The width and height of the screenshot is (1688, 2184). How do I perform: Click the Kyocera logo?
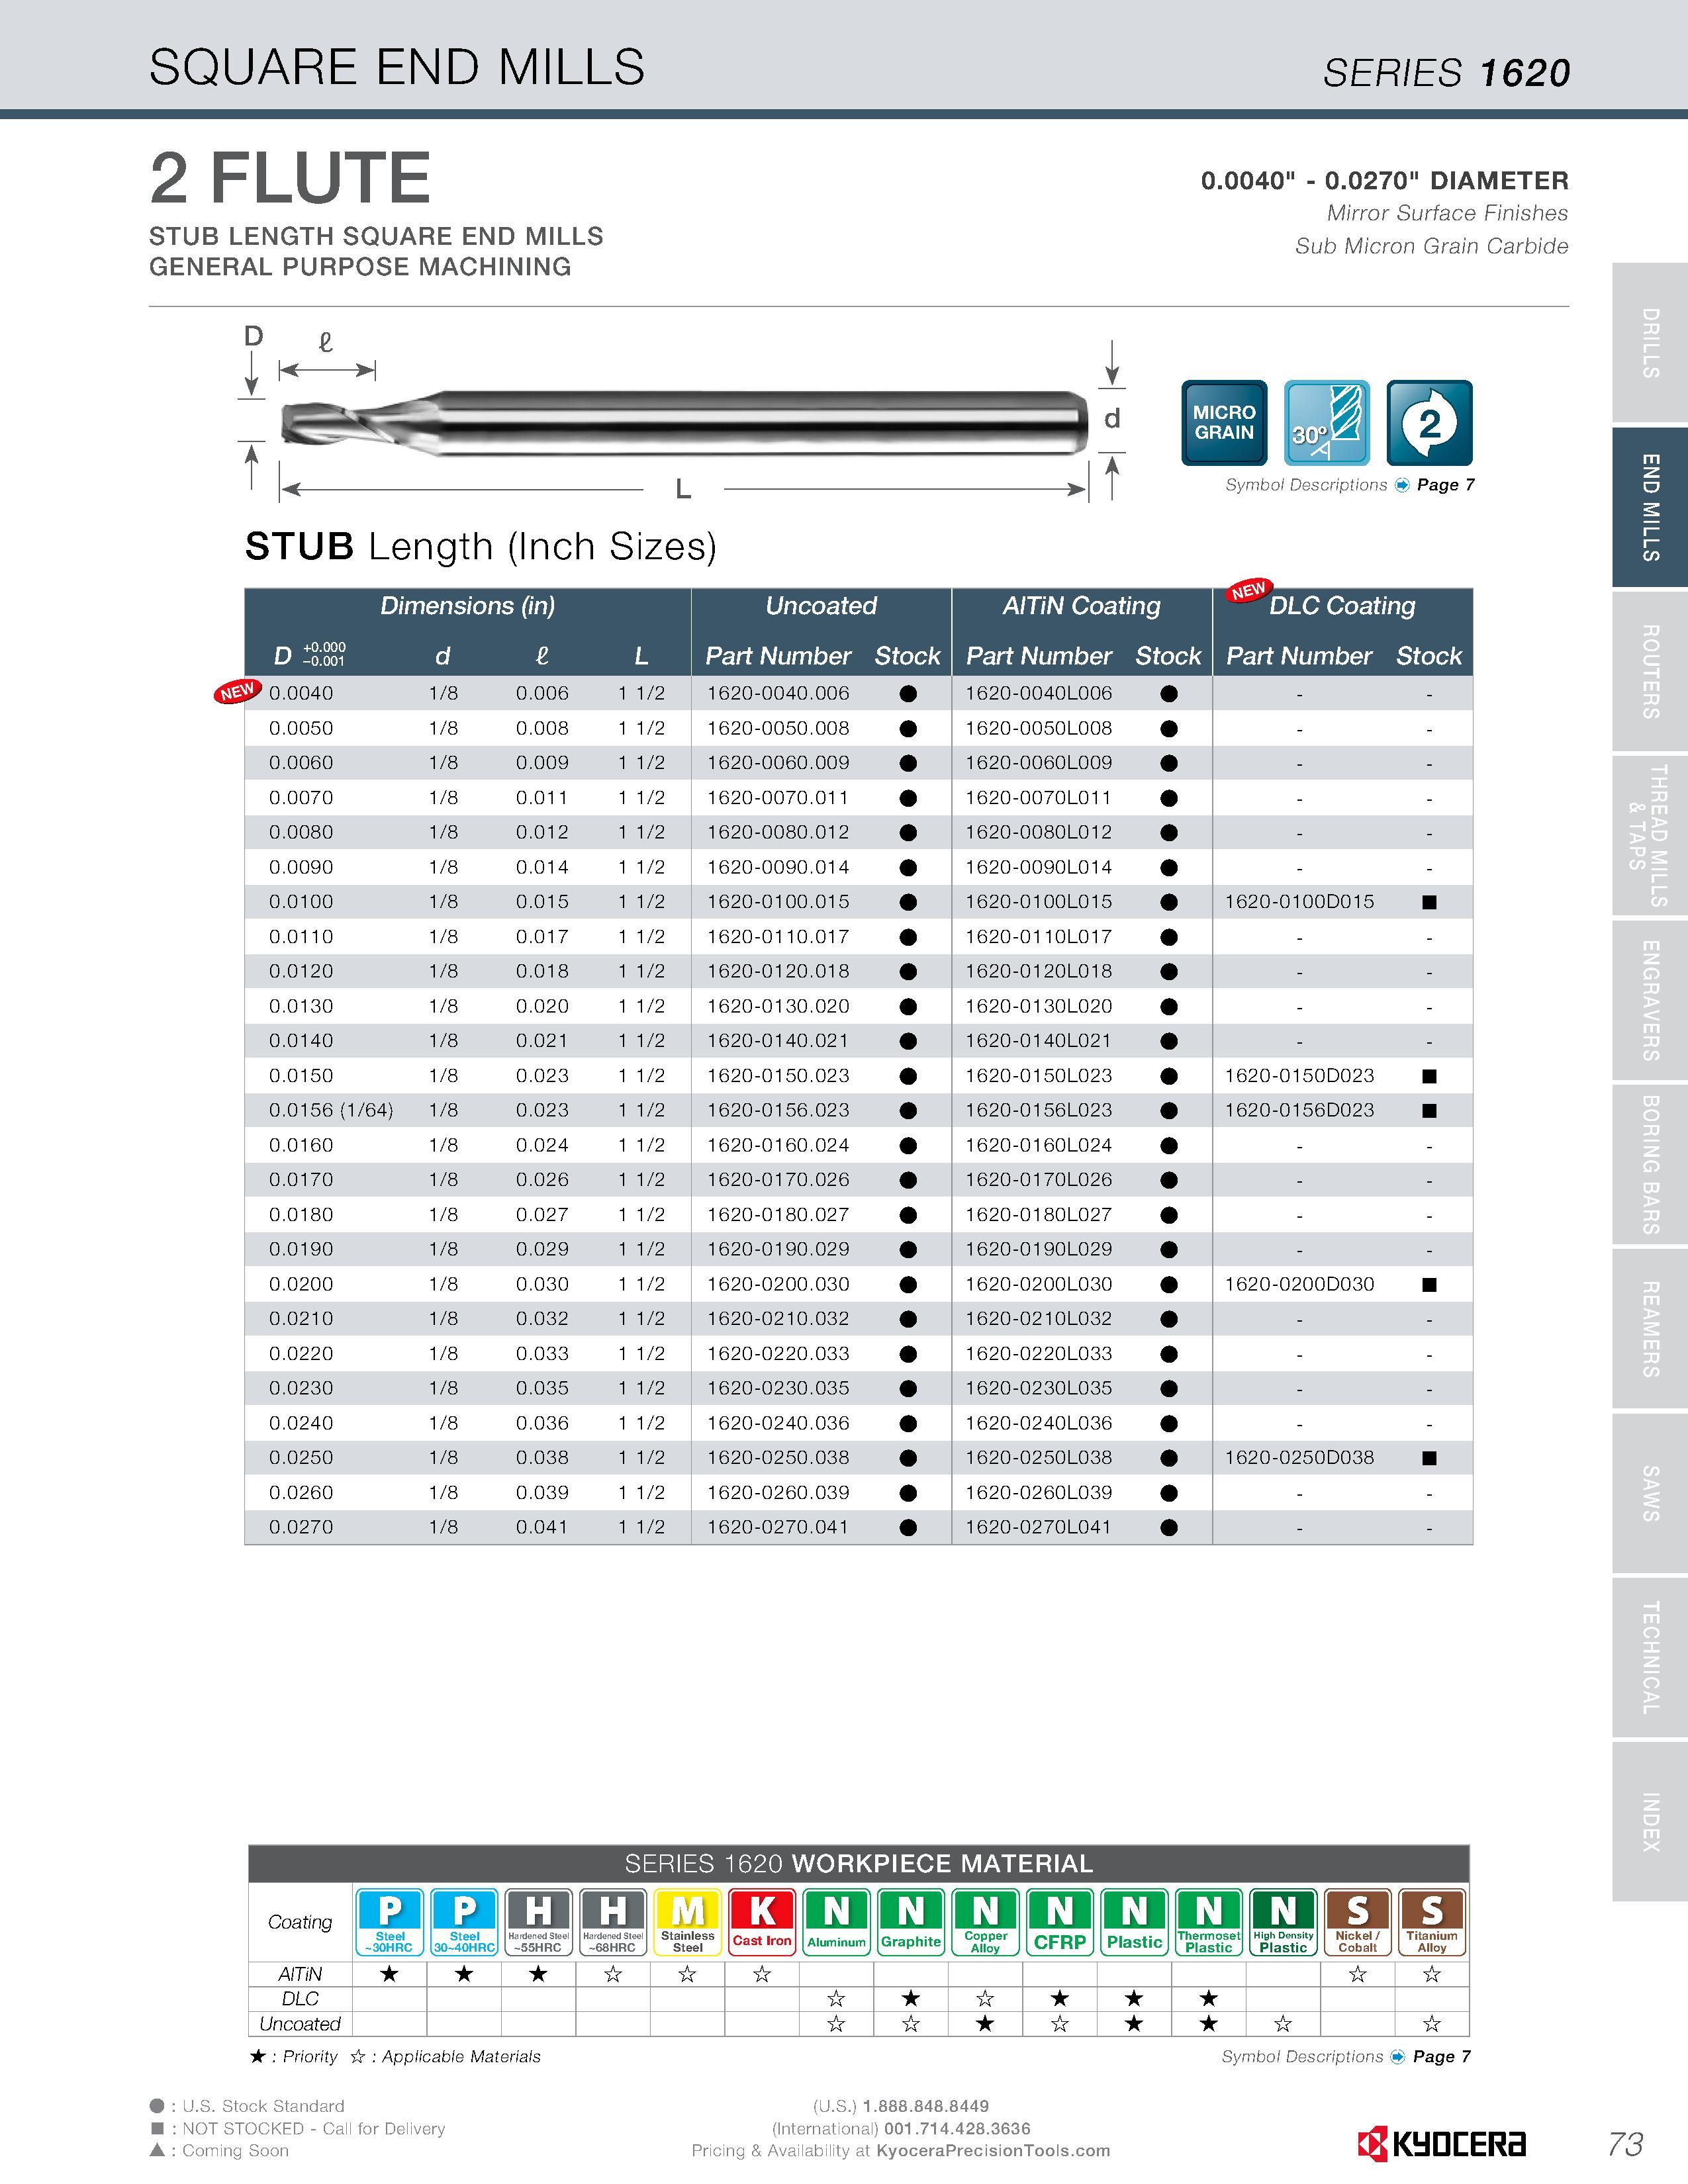(1441, 2143)
